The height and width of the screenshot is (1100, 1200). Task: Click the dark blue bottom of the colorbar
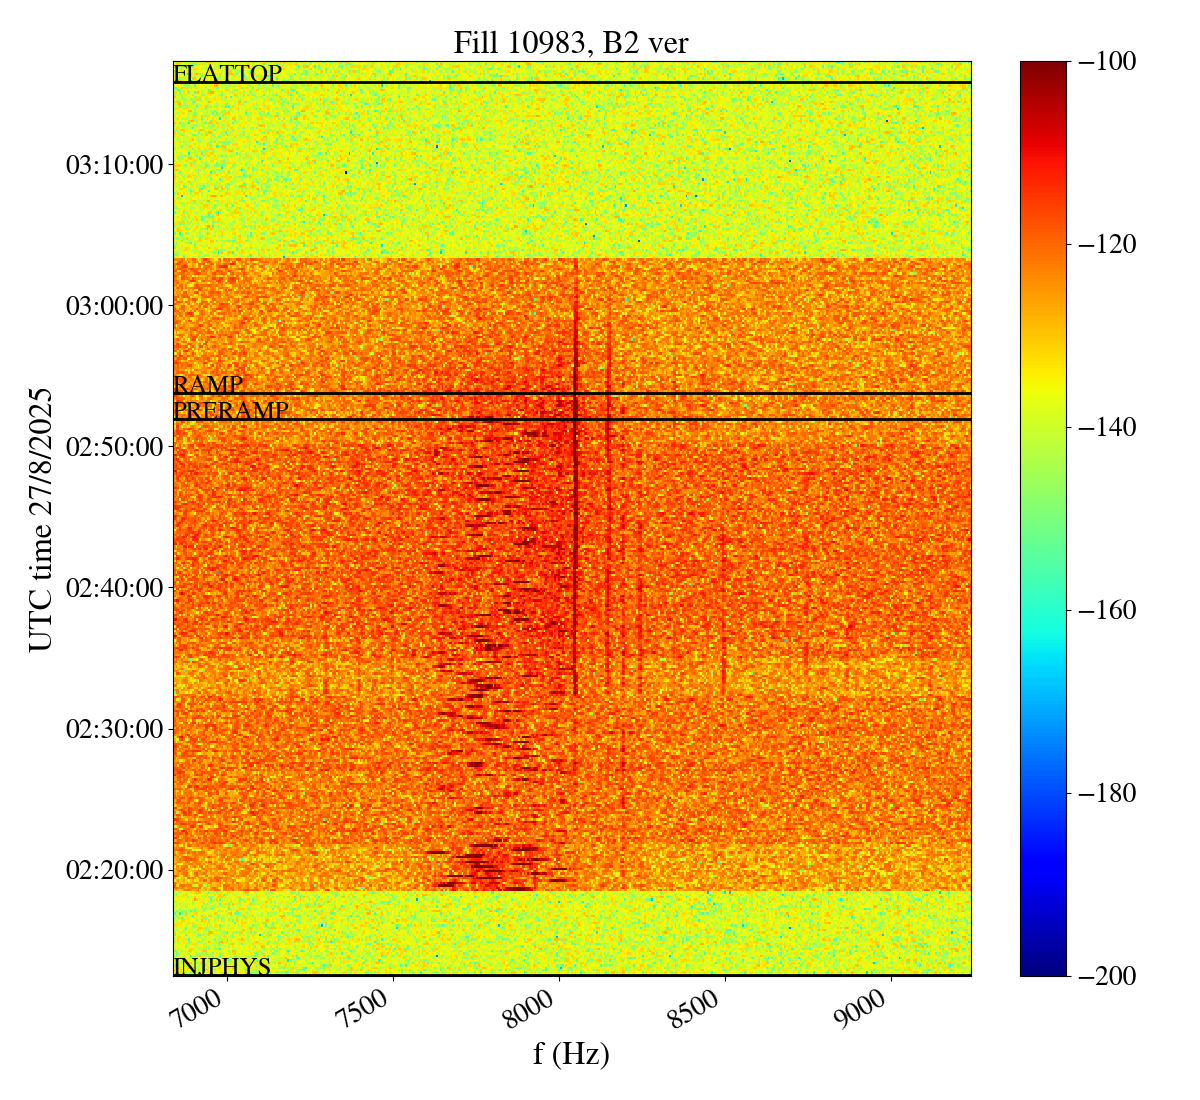pos(1043,968)
